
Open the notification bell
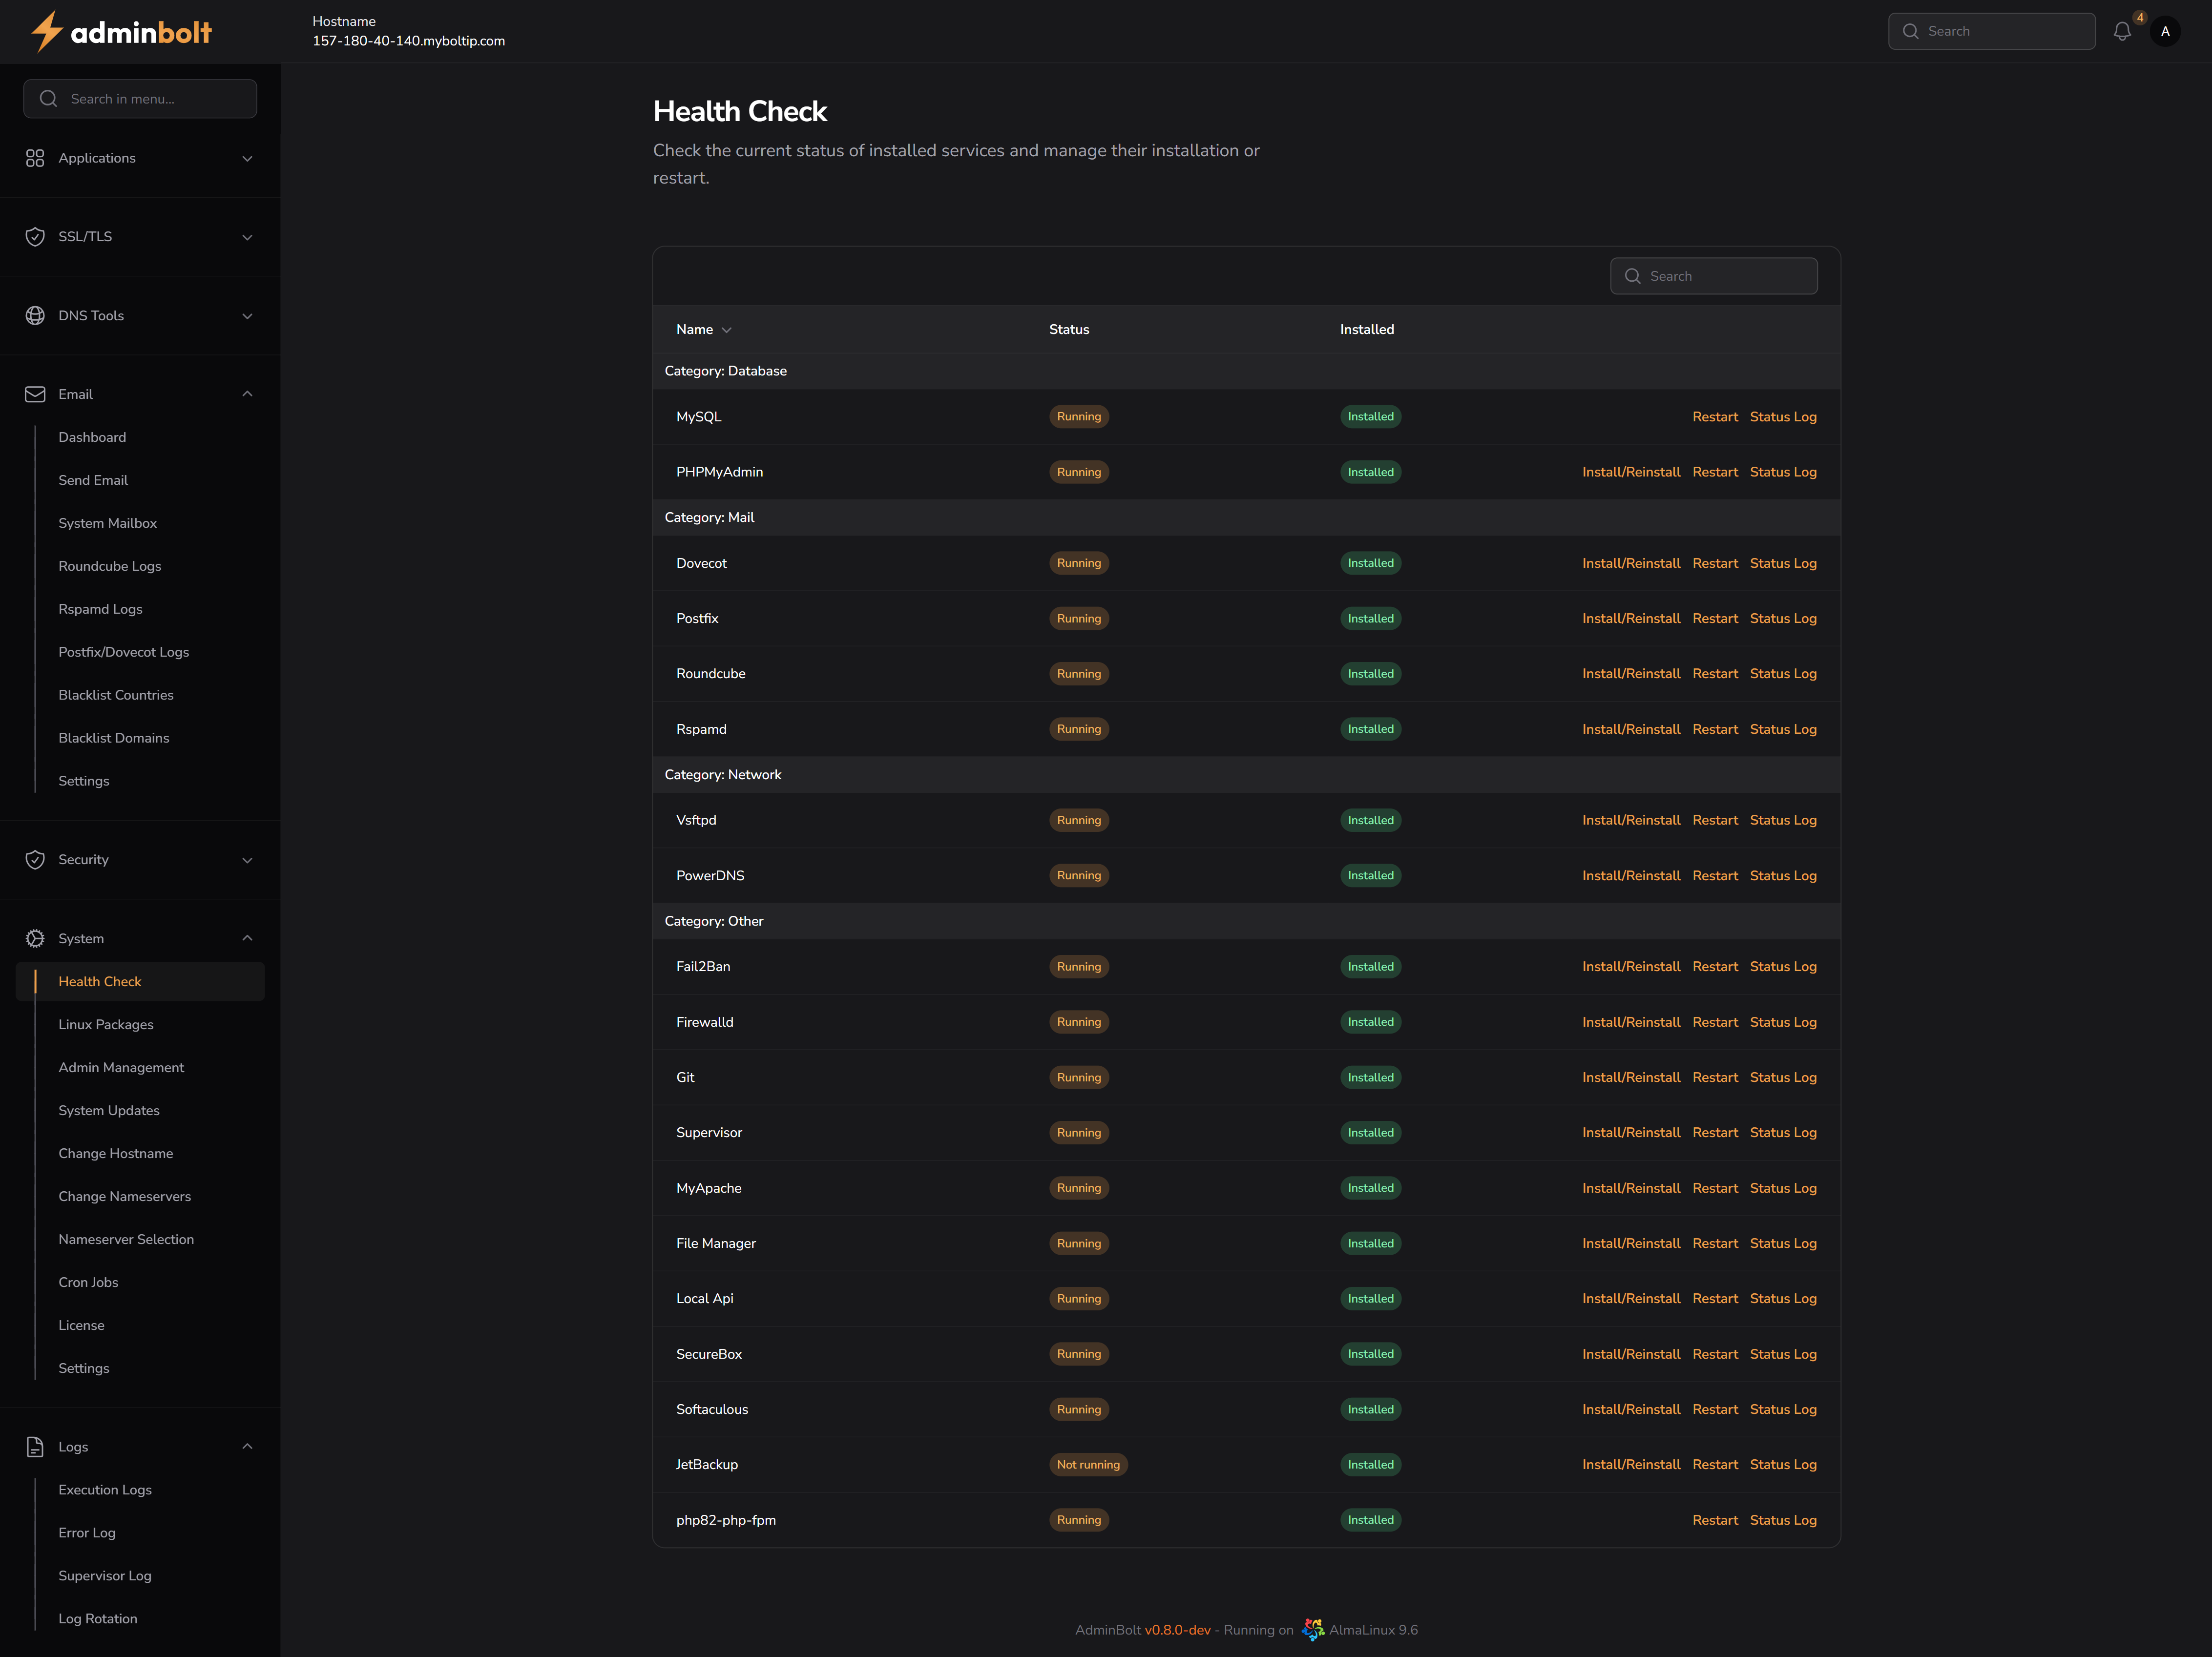[2122, 31]
